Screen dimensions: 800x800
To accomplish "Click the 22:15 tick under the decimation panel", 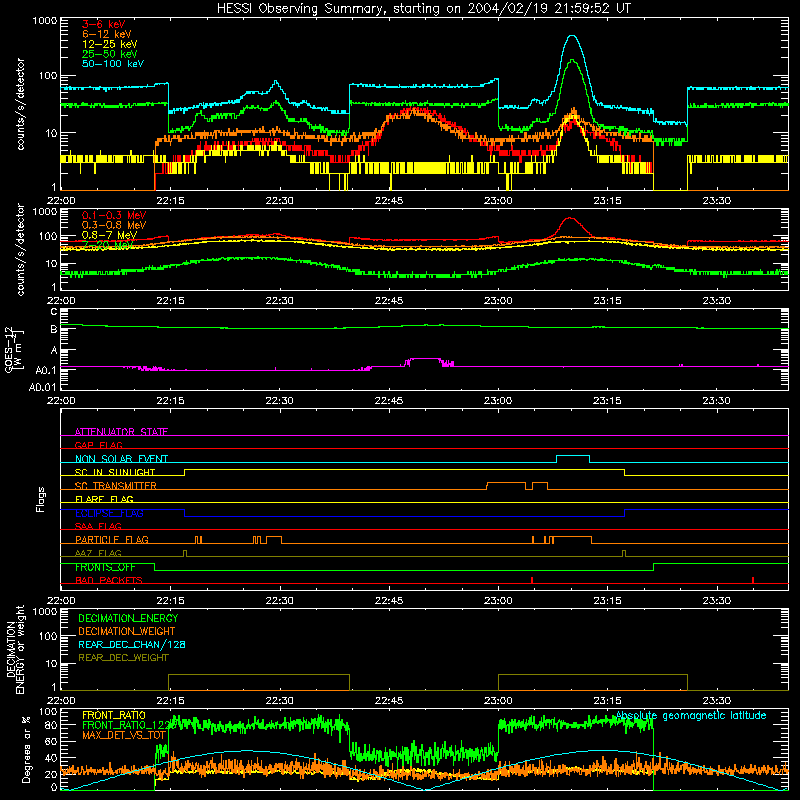I will [170, 701].
